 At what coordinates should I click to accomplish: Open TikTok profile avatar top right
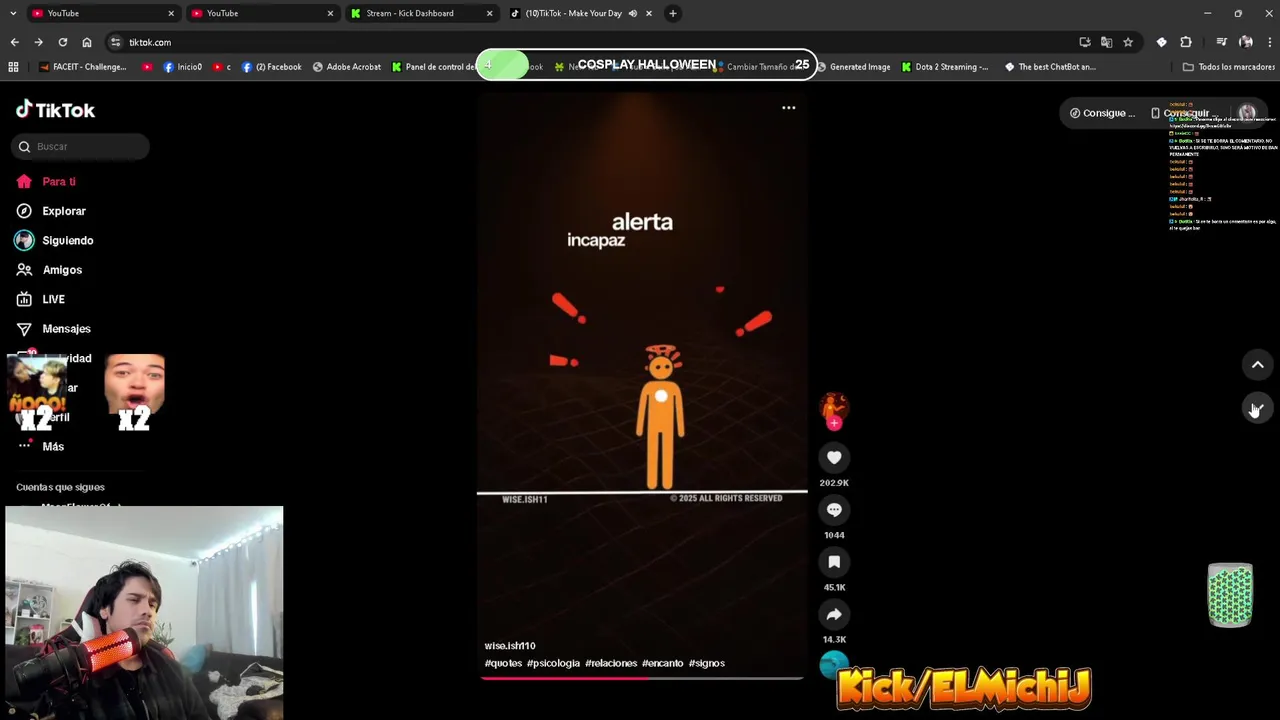tap(1247, 113)
